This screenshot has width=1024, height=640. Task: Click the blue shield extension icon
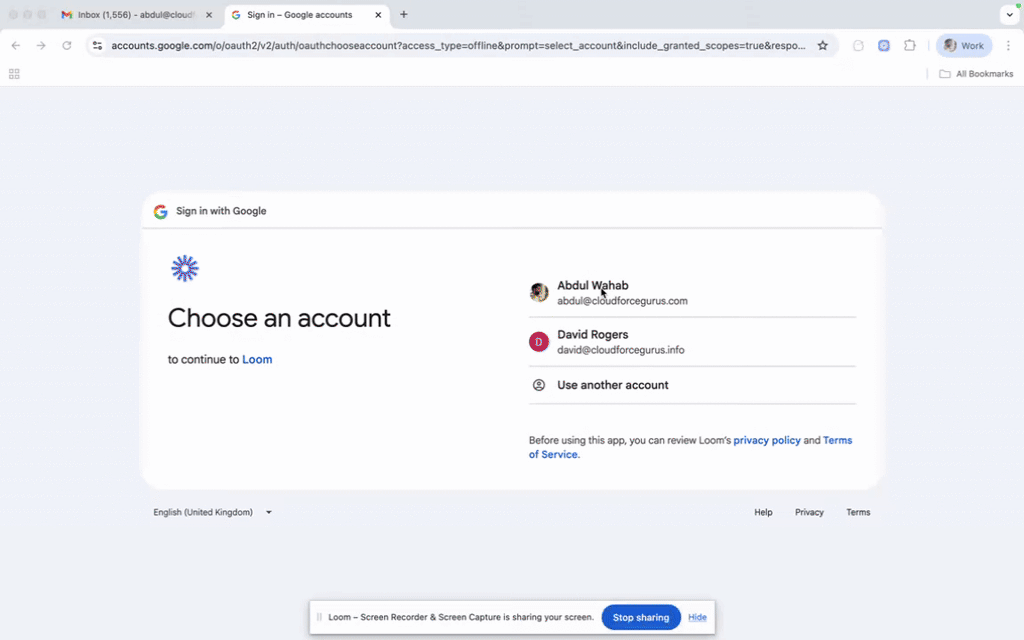pos(884,45)
